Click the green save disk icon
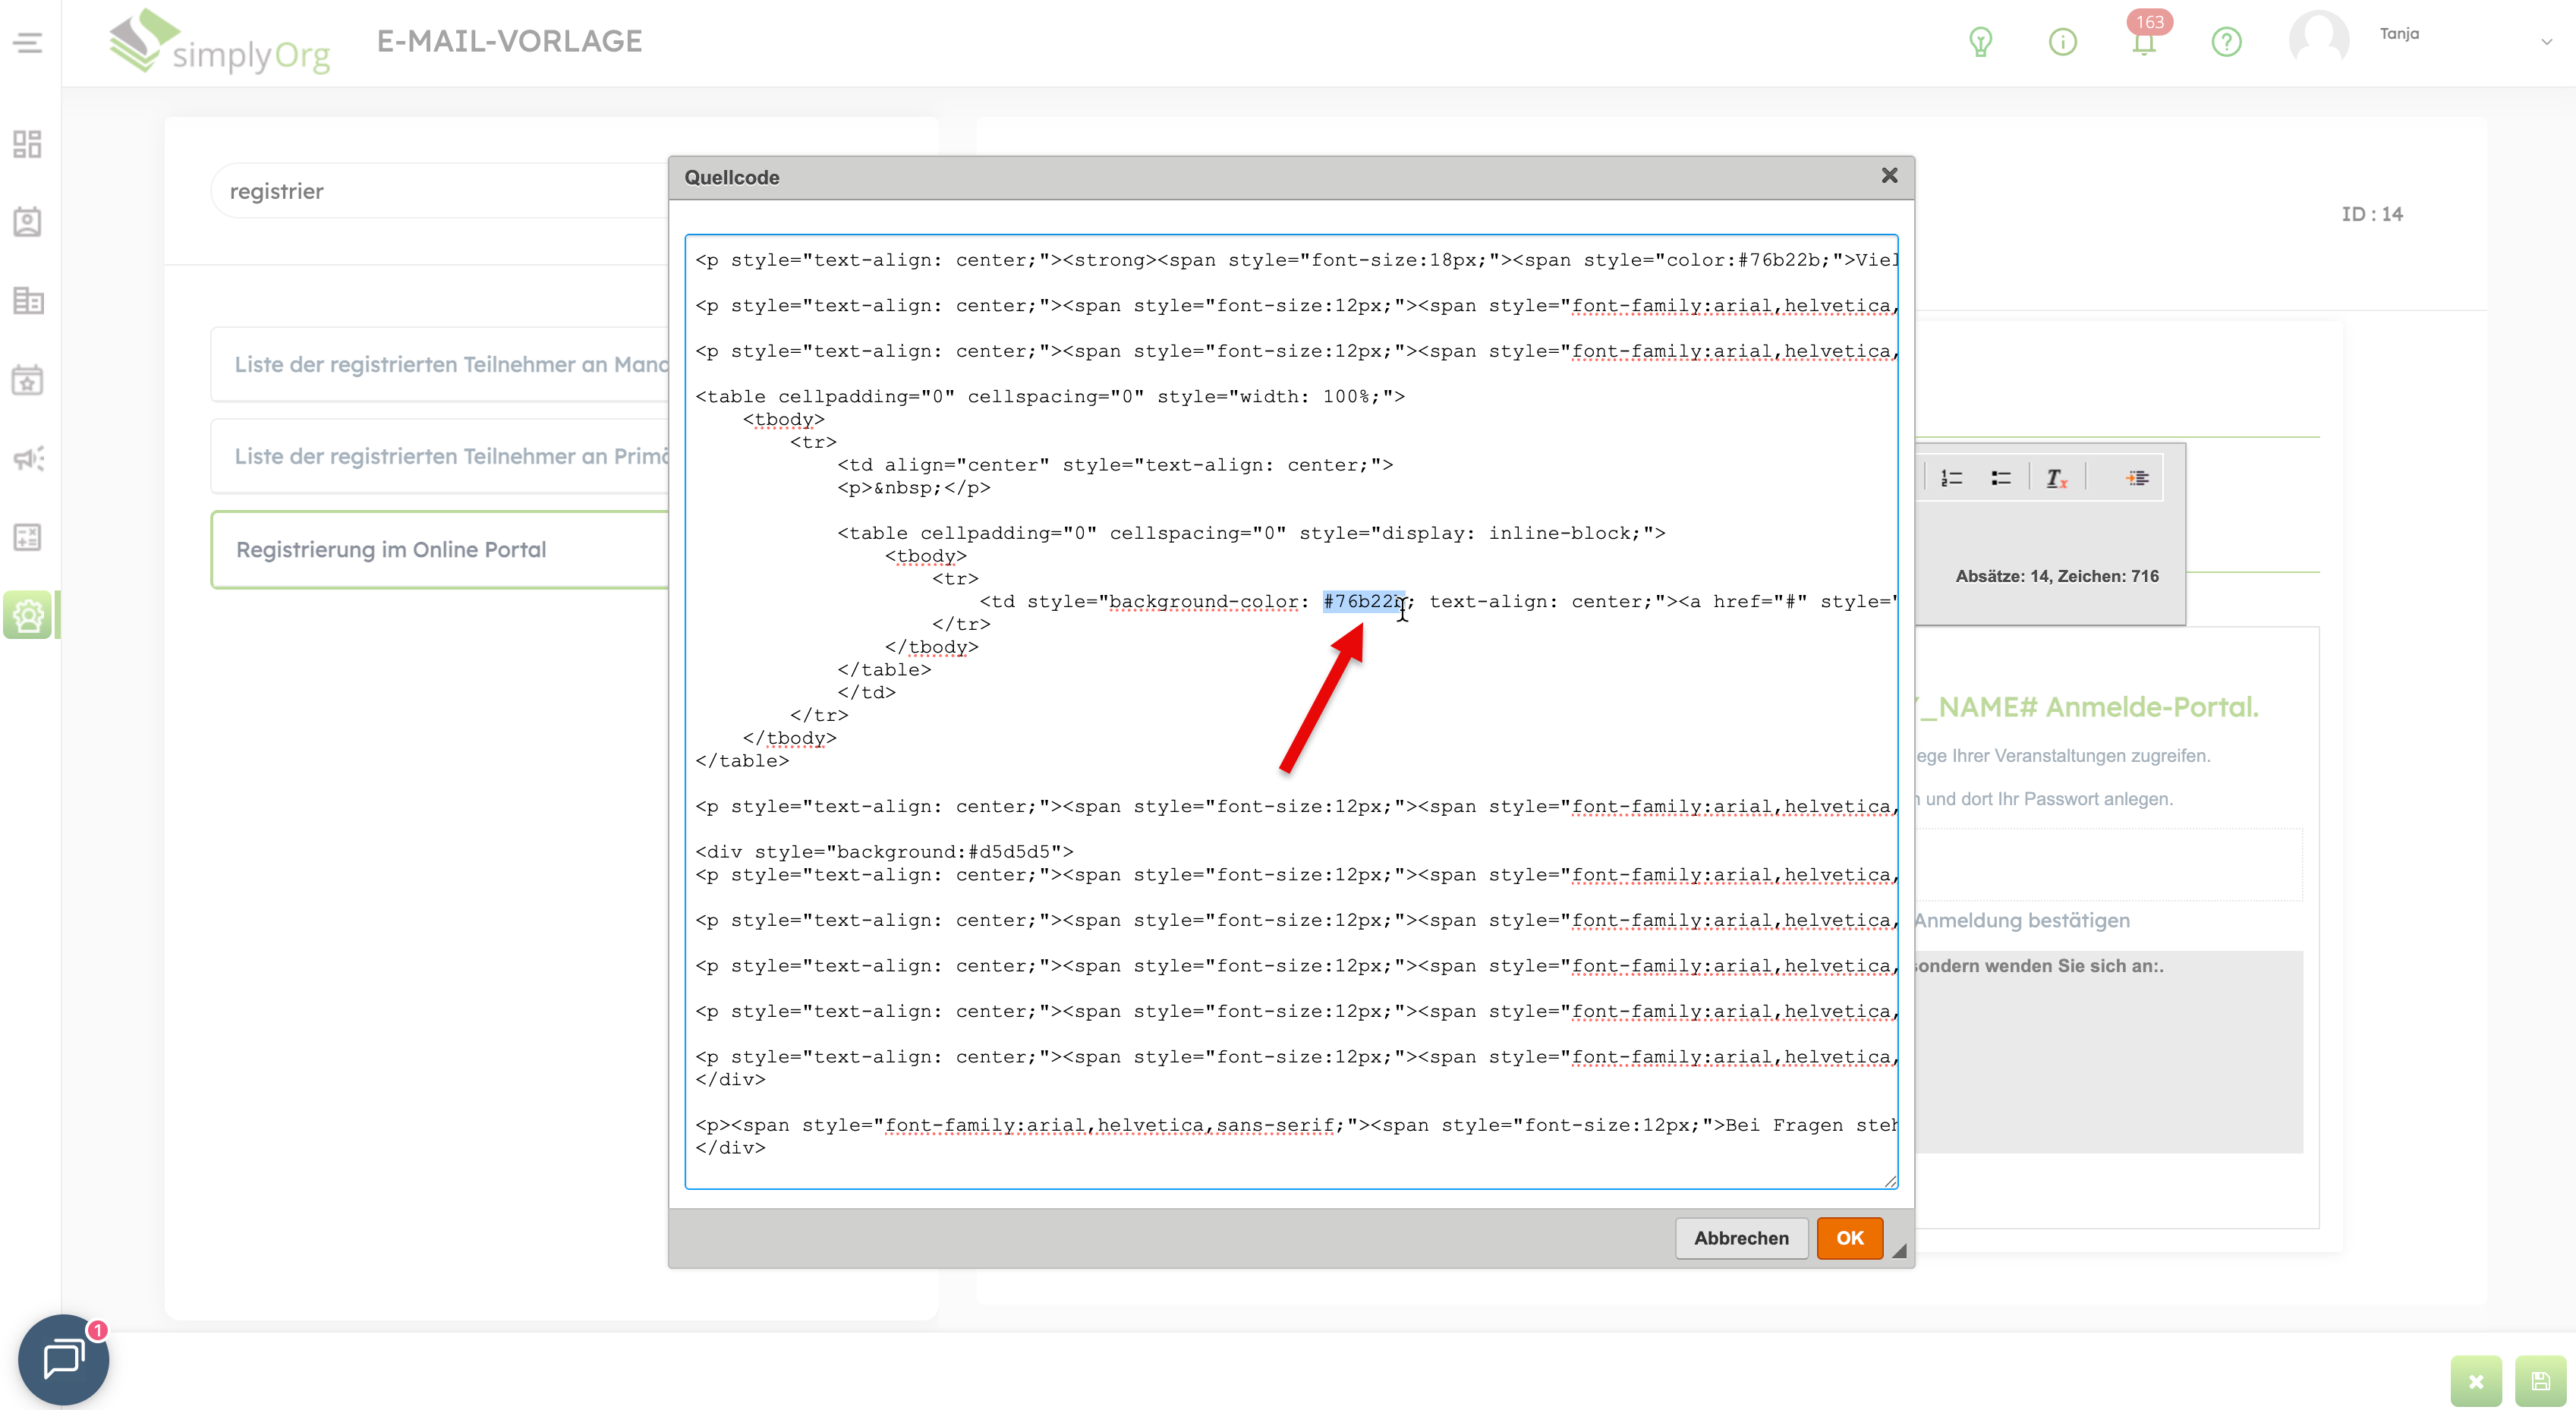Screen dimensions: 2576x1410 click(2540, 1382)
